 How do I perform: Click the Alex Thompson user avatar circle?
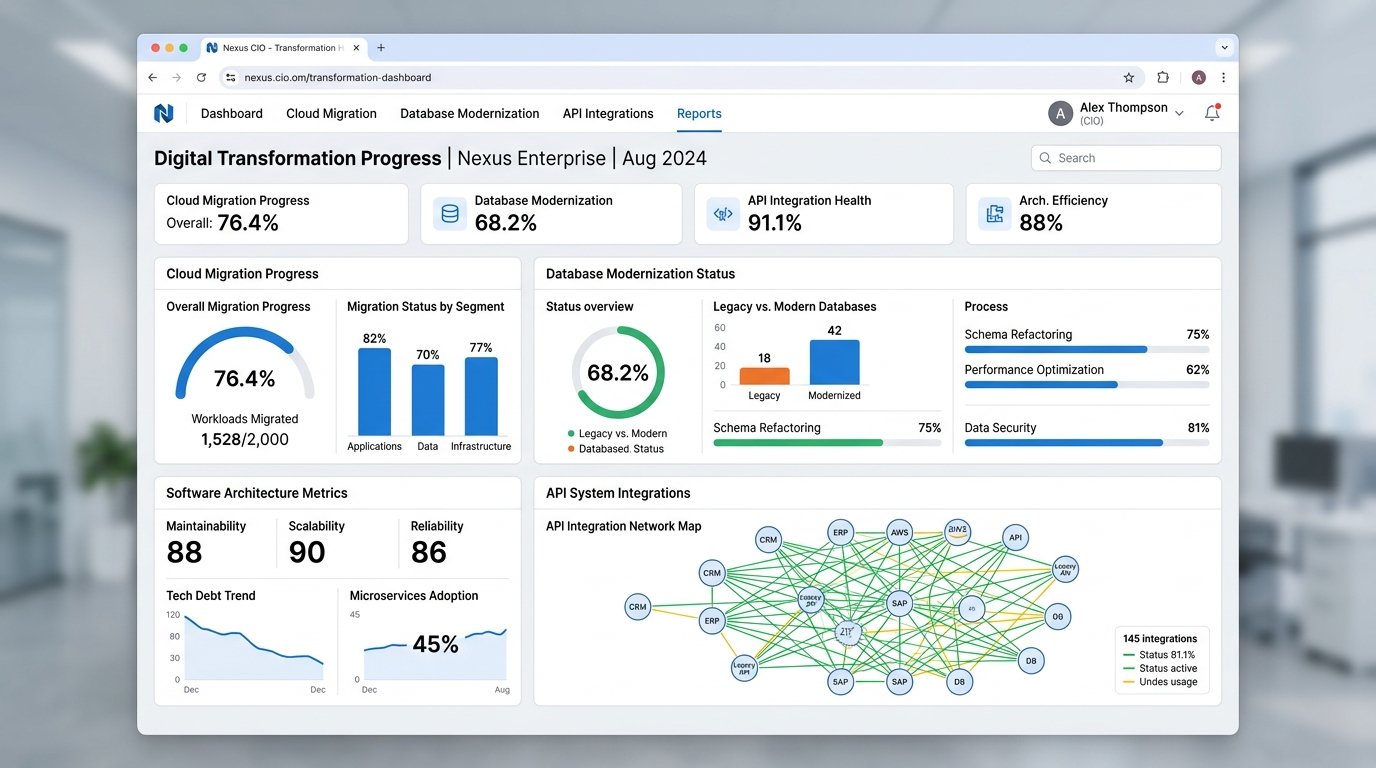pyautogui.click(x=1060, y=113)
